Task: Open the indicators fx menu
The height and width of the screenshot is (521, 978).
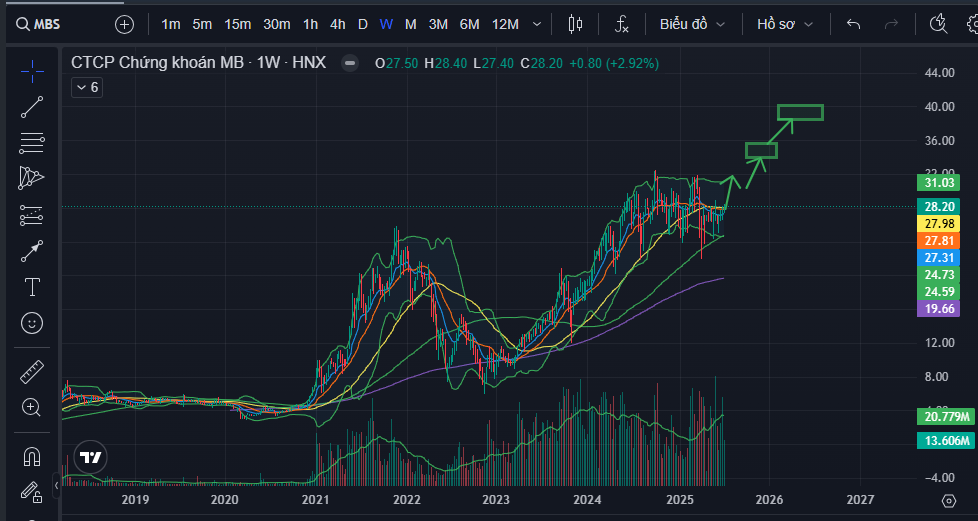Action: 622,24
